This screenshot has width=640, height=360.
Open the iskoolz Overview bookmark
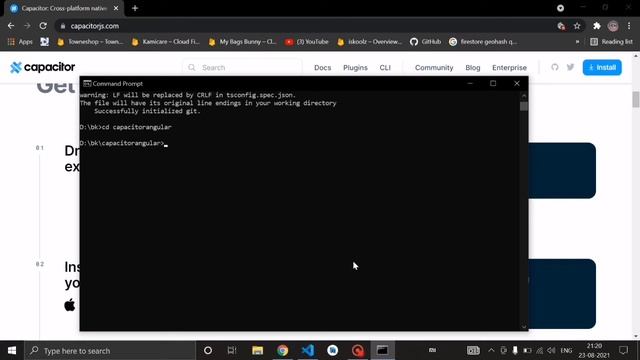[370, 42]
